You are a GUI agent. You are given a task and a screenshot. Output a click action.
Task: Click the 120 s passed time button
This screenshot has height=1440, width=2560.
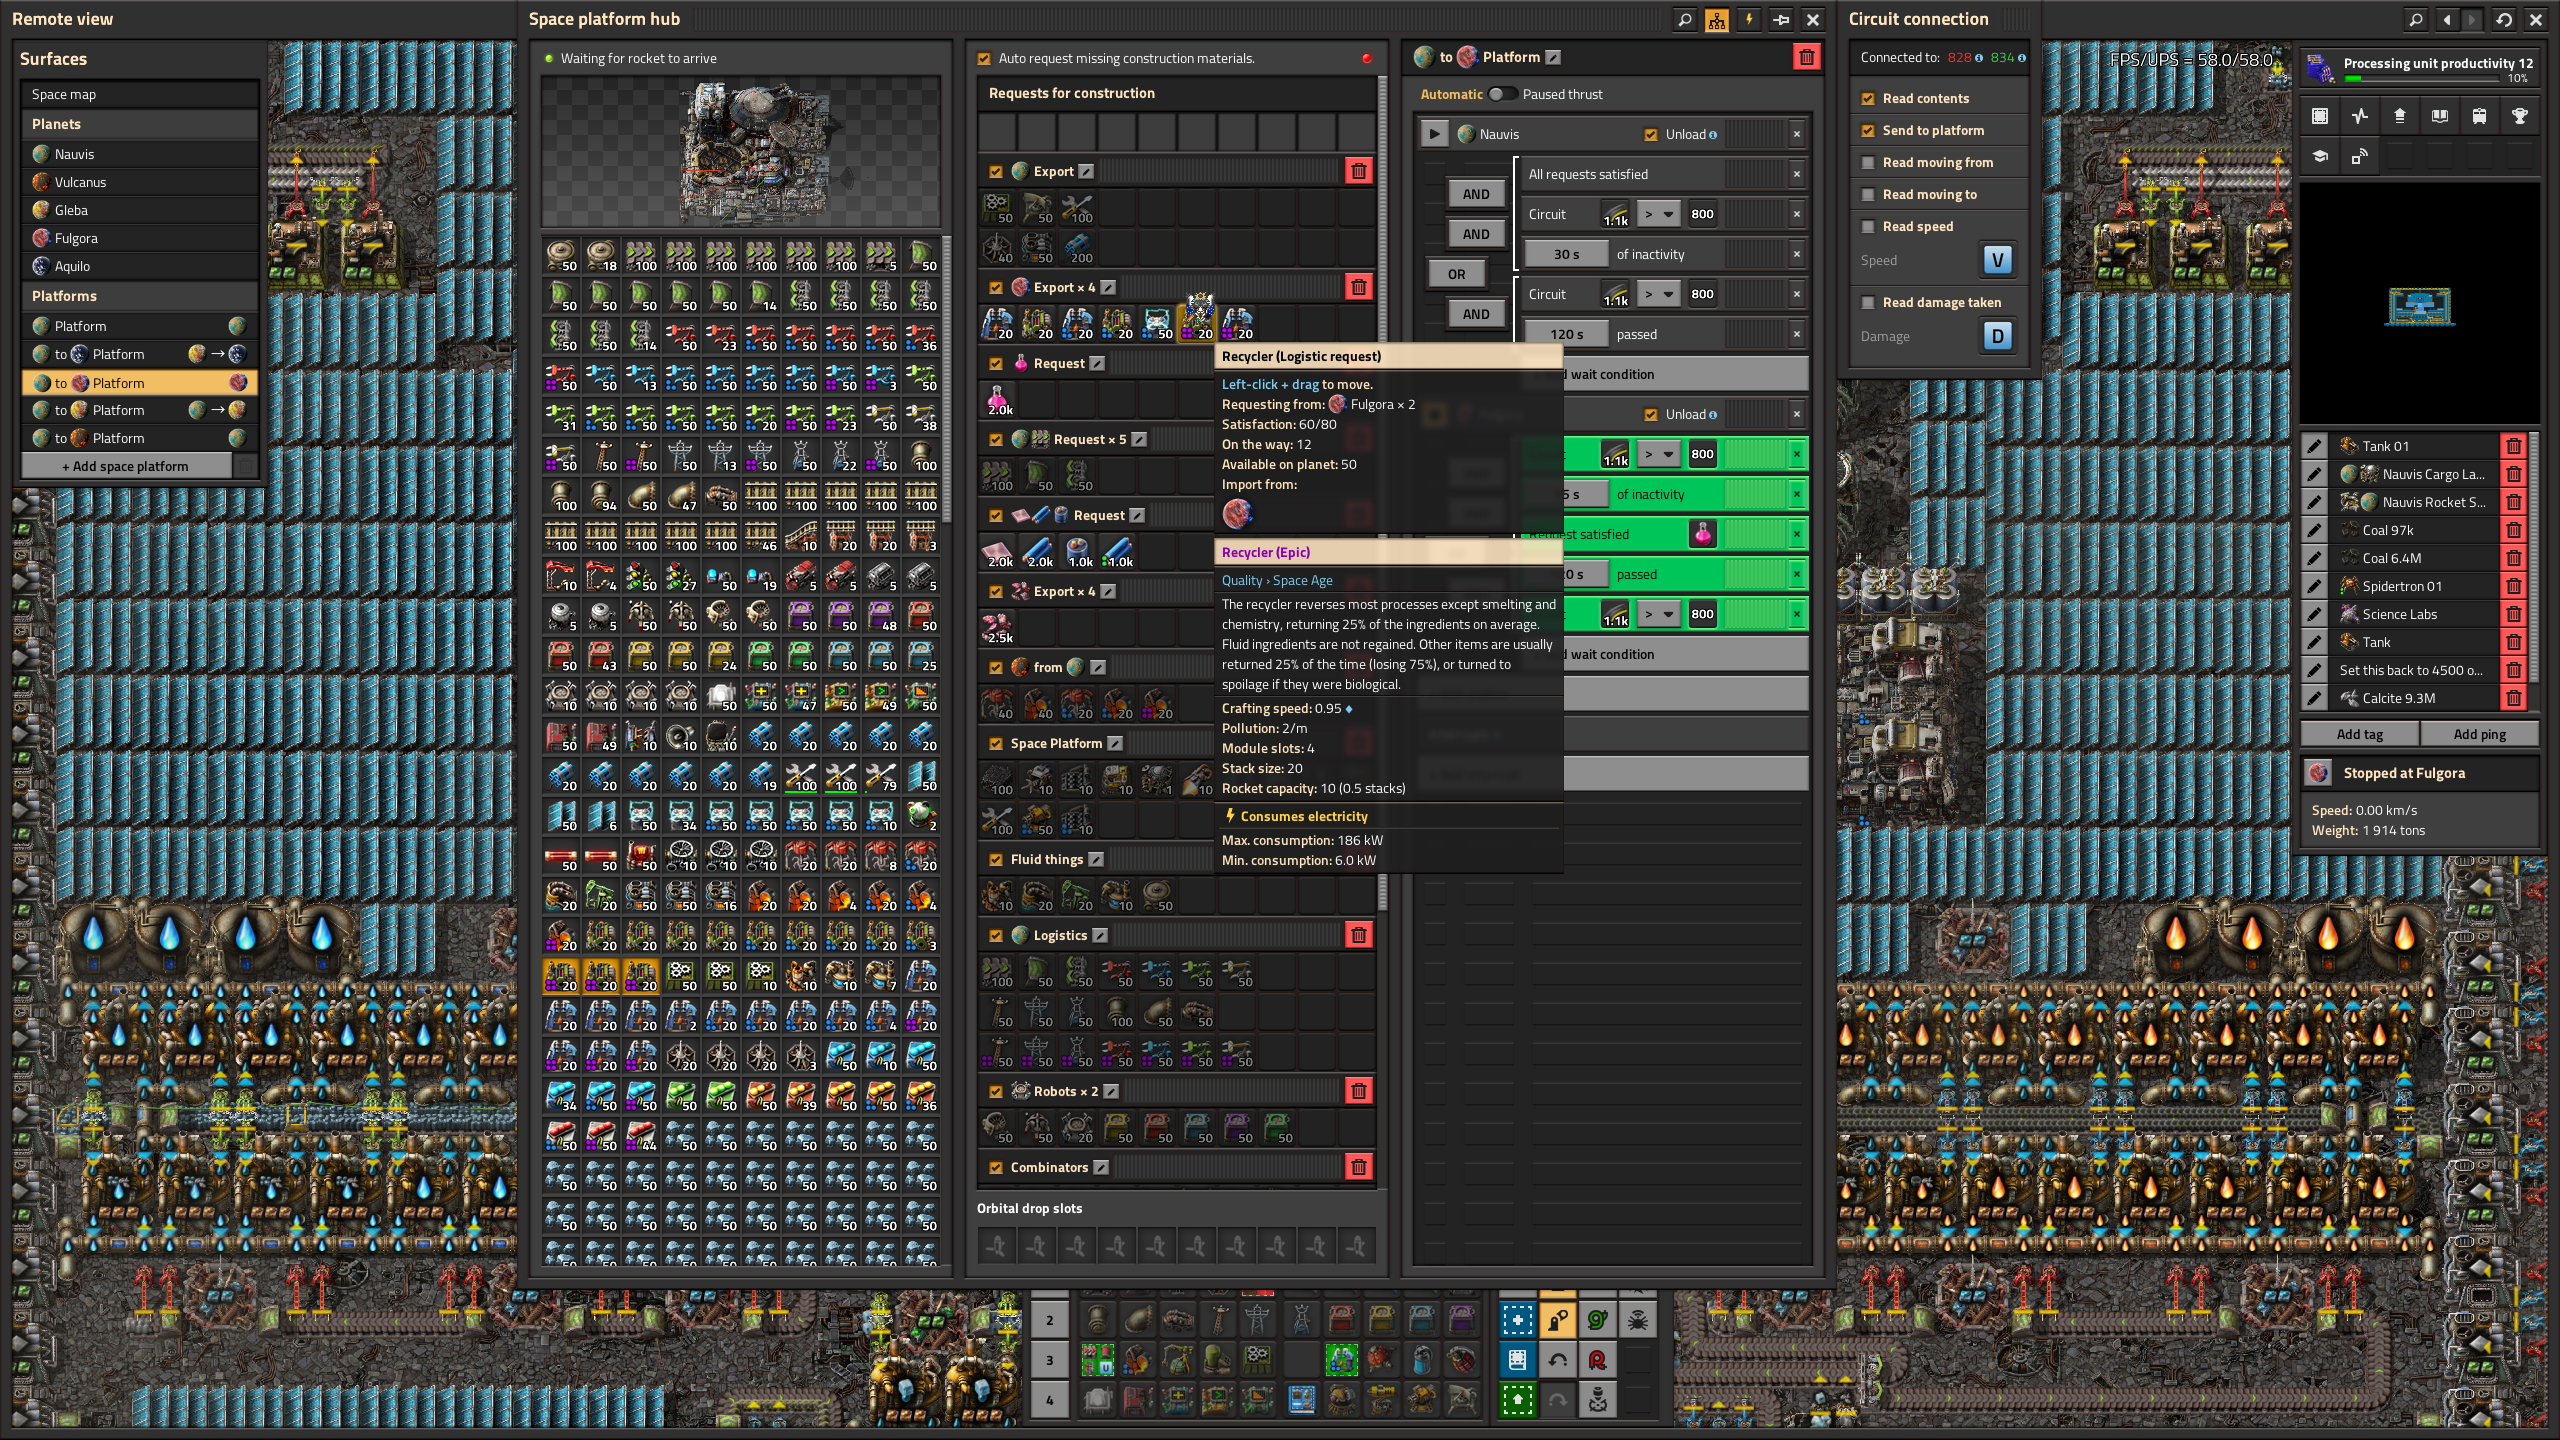pyautogui.click(x=1566, y=334)
